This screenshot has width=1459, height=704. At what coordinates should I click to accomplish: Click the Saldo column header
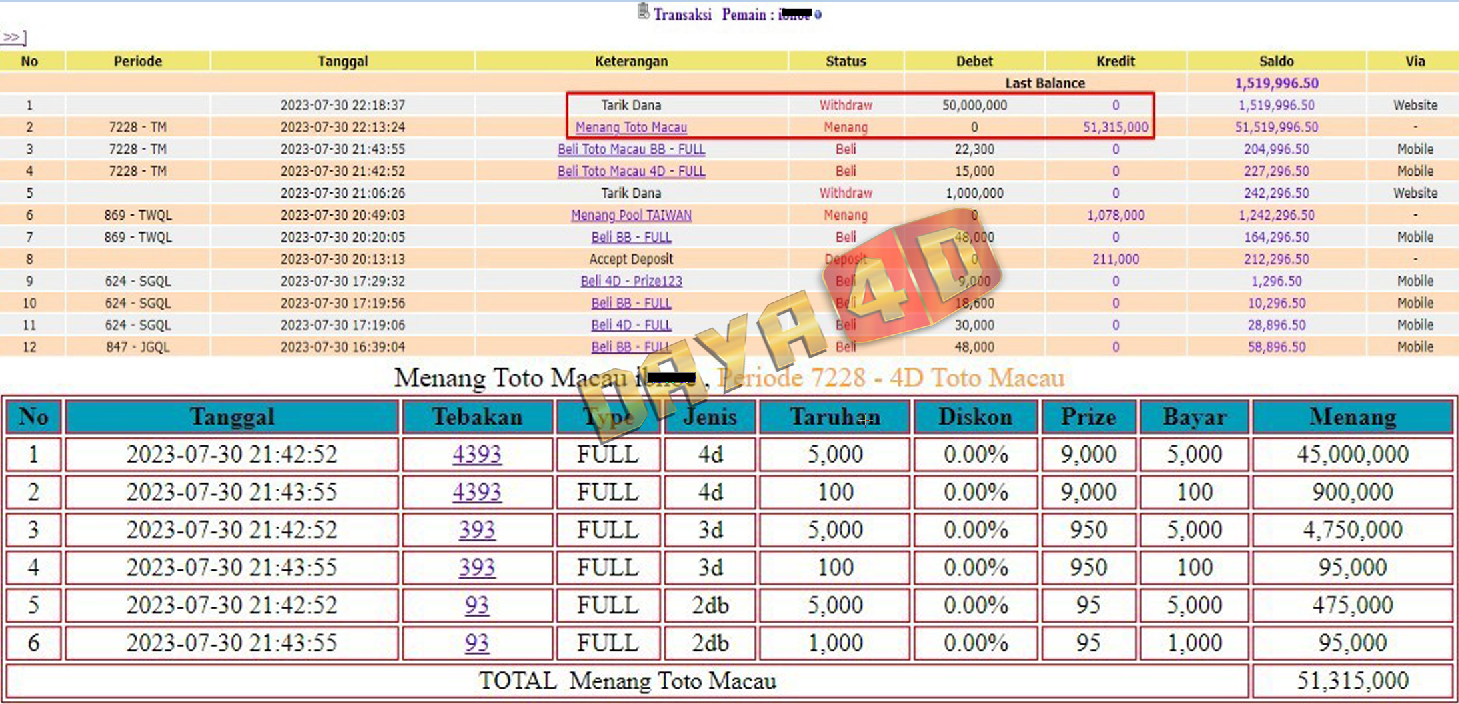1276,61
